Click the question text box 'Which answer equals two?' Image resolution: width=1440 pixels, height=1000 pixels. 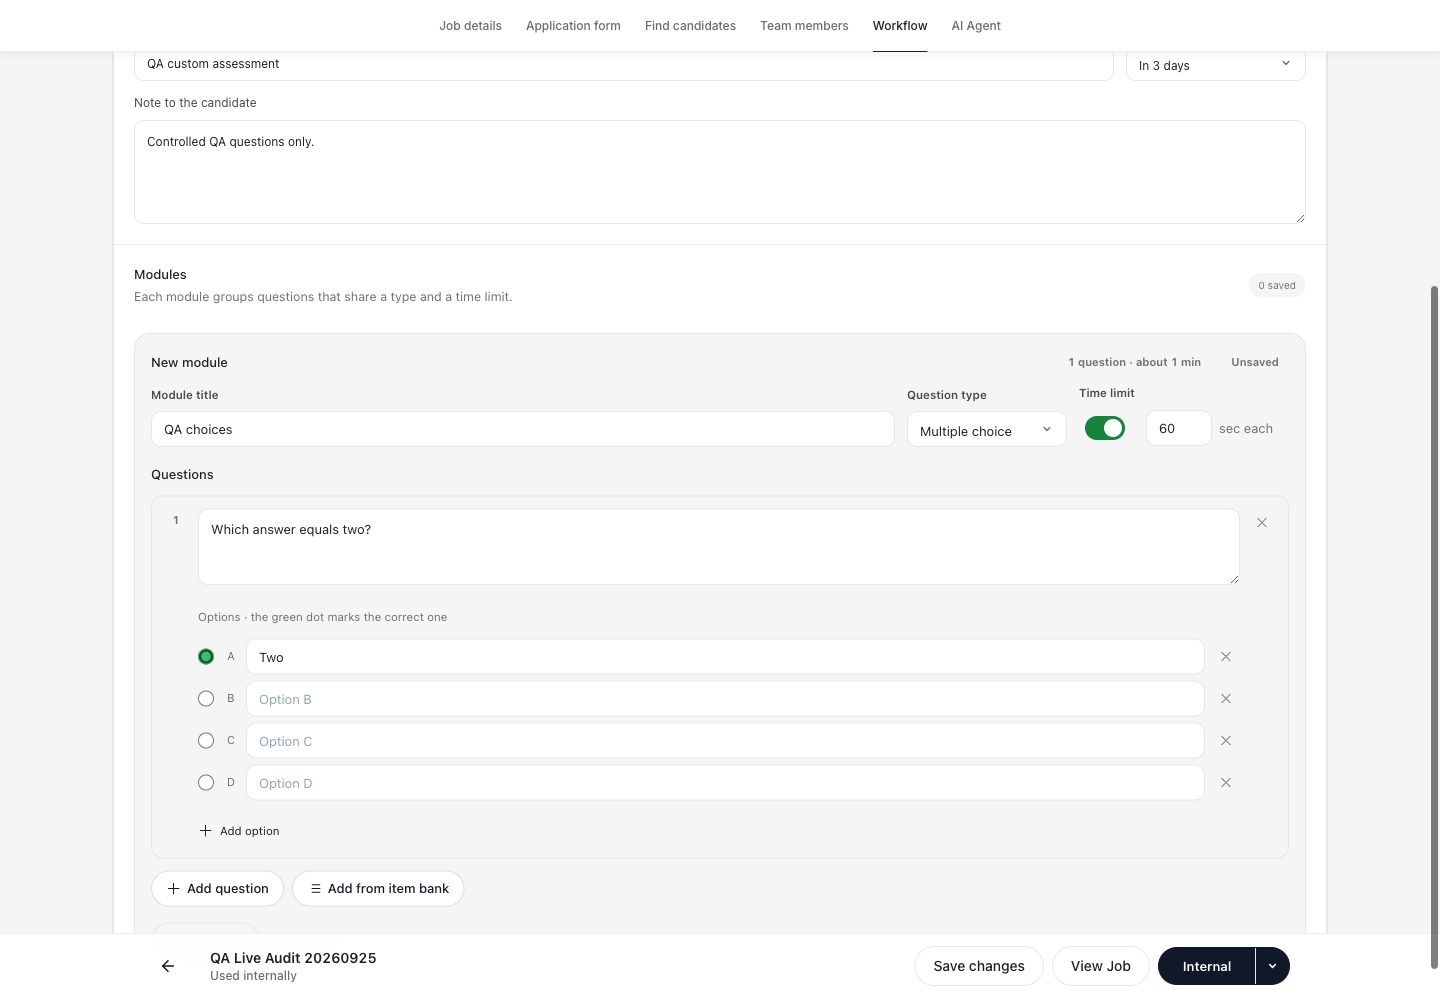coord(719,547)
